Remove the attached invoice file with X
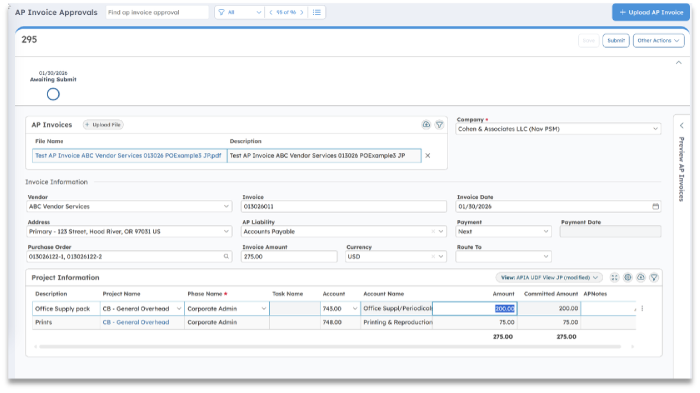 coord(428,155)
